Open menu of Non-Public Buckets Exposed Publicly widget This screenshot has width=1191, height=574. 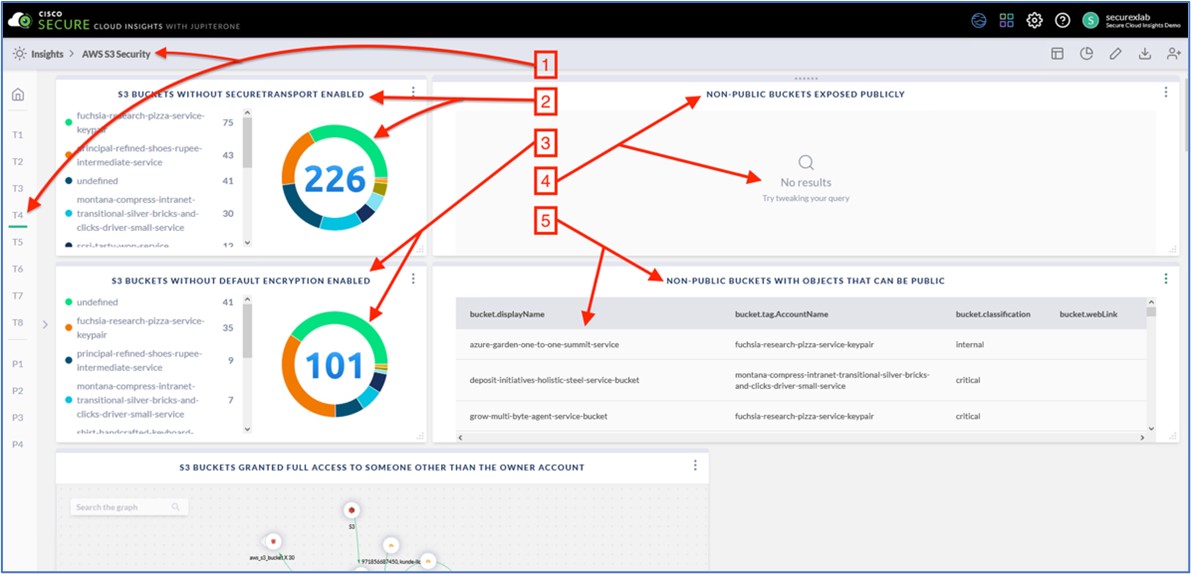tap(1166, 92)
